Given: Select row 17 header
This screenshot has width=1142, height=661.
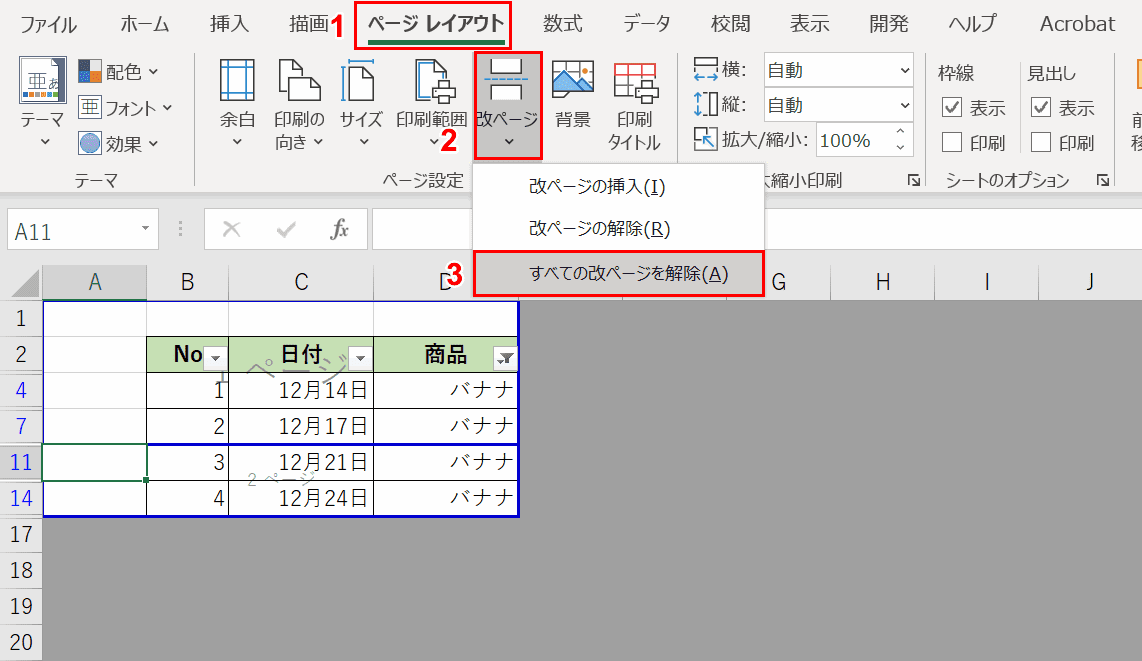Looking at the screenshot, I should pyautogui.click(x=21, y=534).
